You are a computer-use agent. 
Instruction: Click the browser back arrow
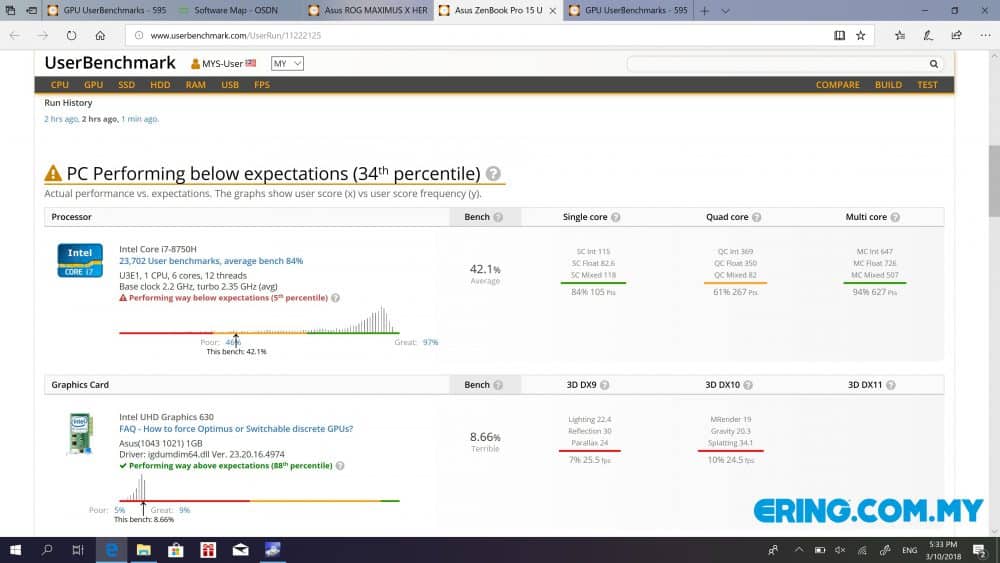click(x=14, y=36)
